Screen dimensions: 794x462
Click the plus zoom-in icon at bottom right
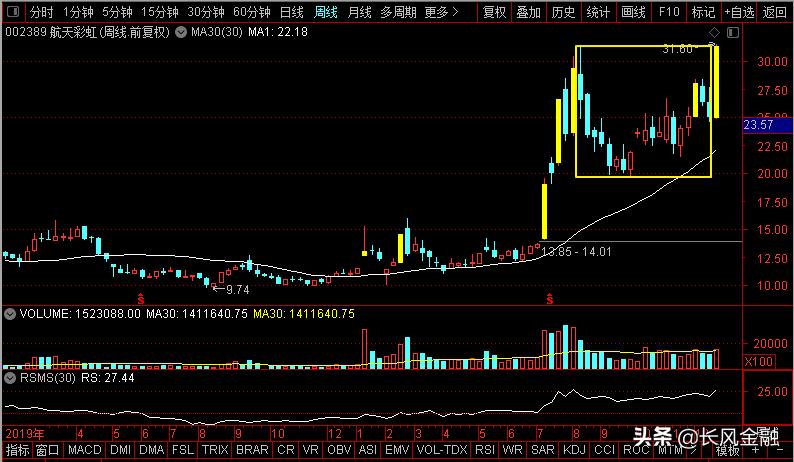tap(756, 450)
